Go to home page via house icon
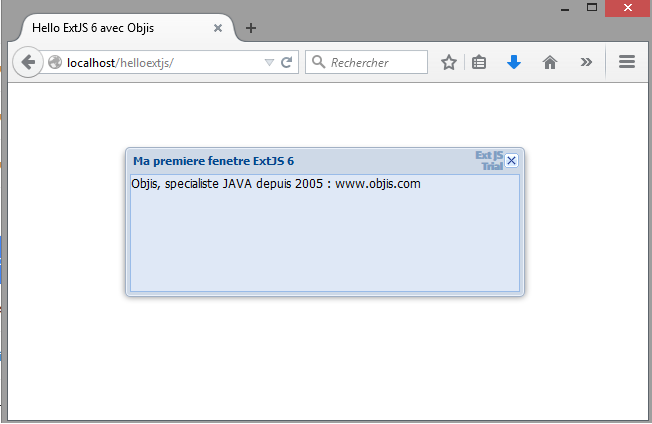The image size is (652, 424). click(550, 62)
